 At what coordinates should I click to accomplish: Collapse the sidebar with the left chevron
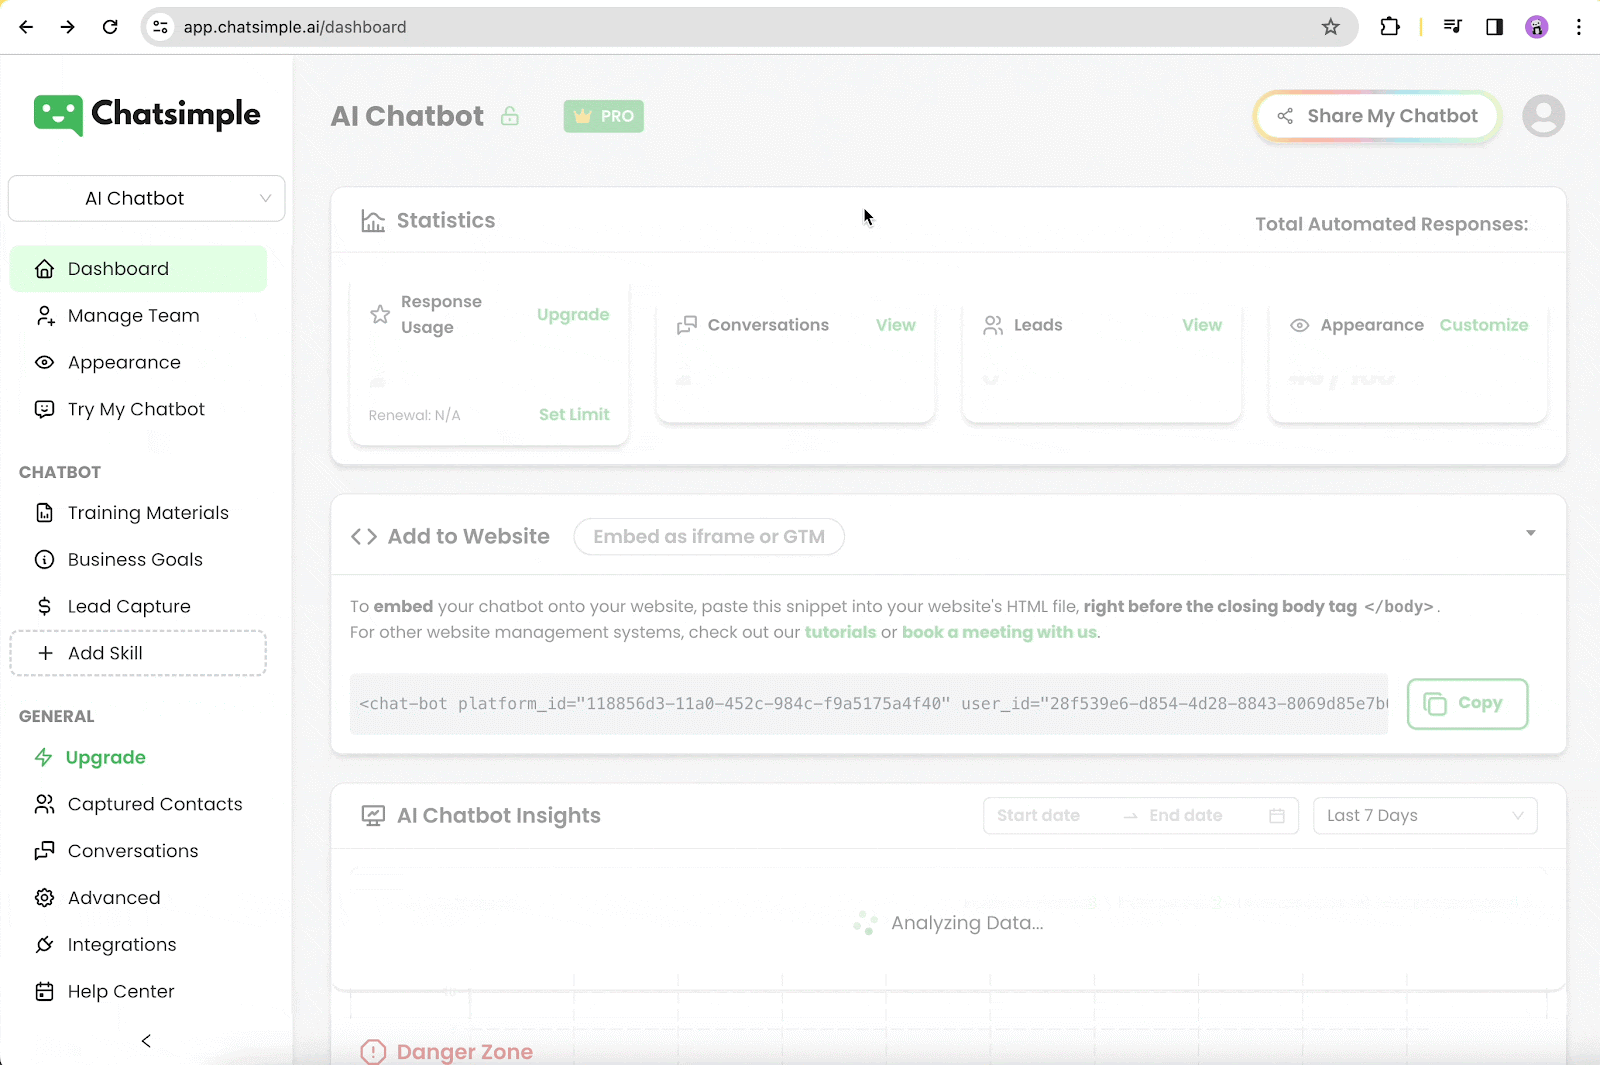coord(146,1041)
